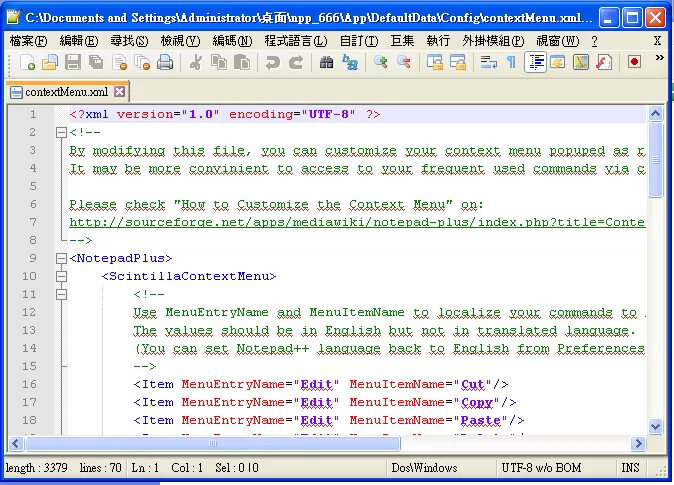This screenshot has width=674, height=485.
Task: Open the 外掛模組(P) plugins menu
Action: pyautogui.click(x=493, y=41)
